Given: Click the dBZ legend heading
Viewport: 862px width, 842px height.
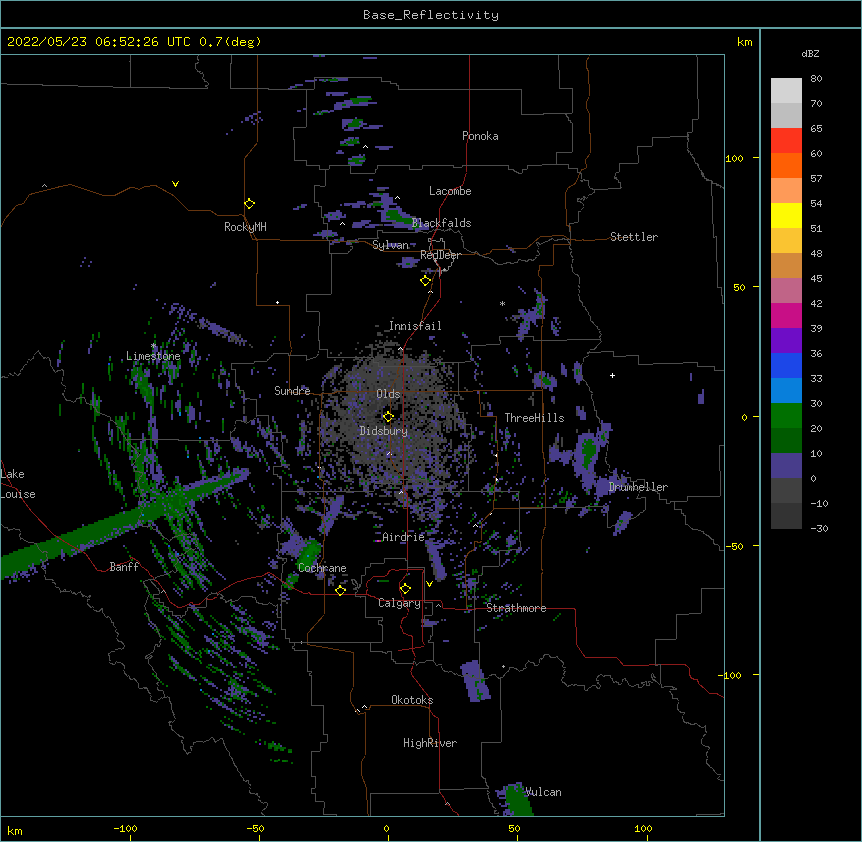Looking at the screenshot, I should [x=810, y=53].
